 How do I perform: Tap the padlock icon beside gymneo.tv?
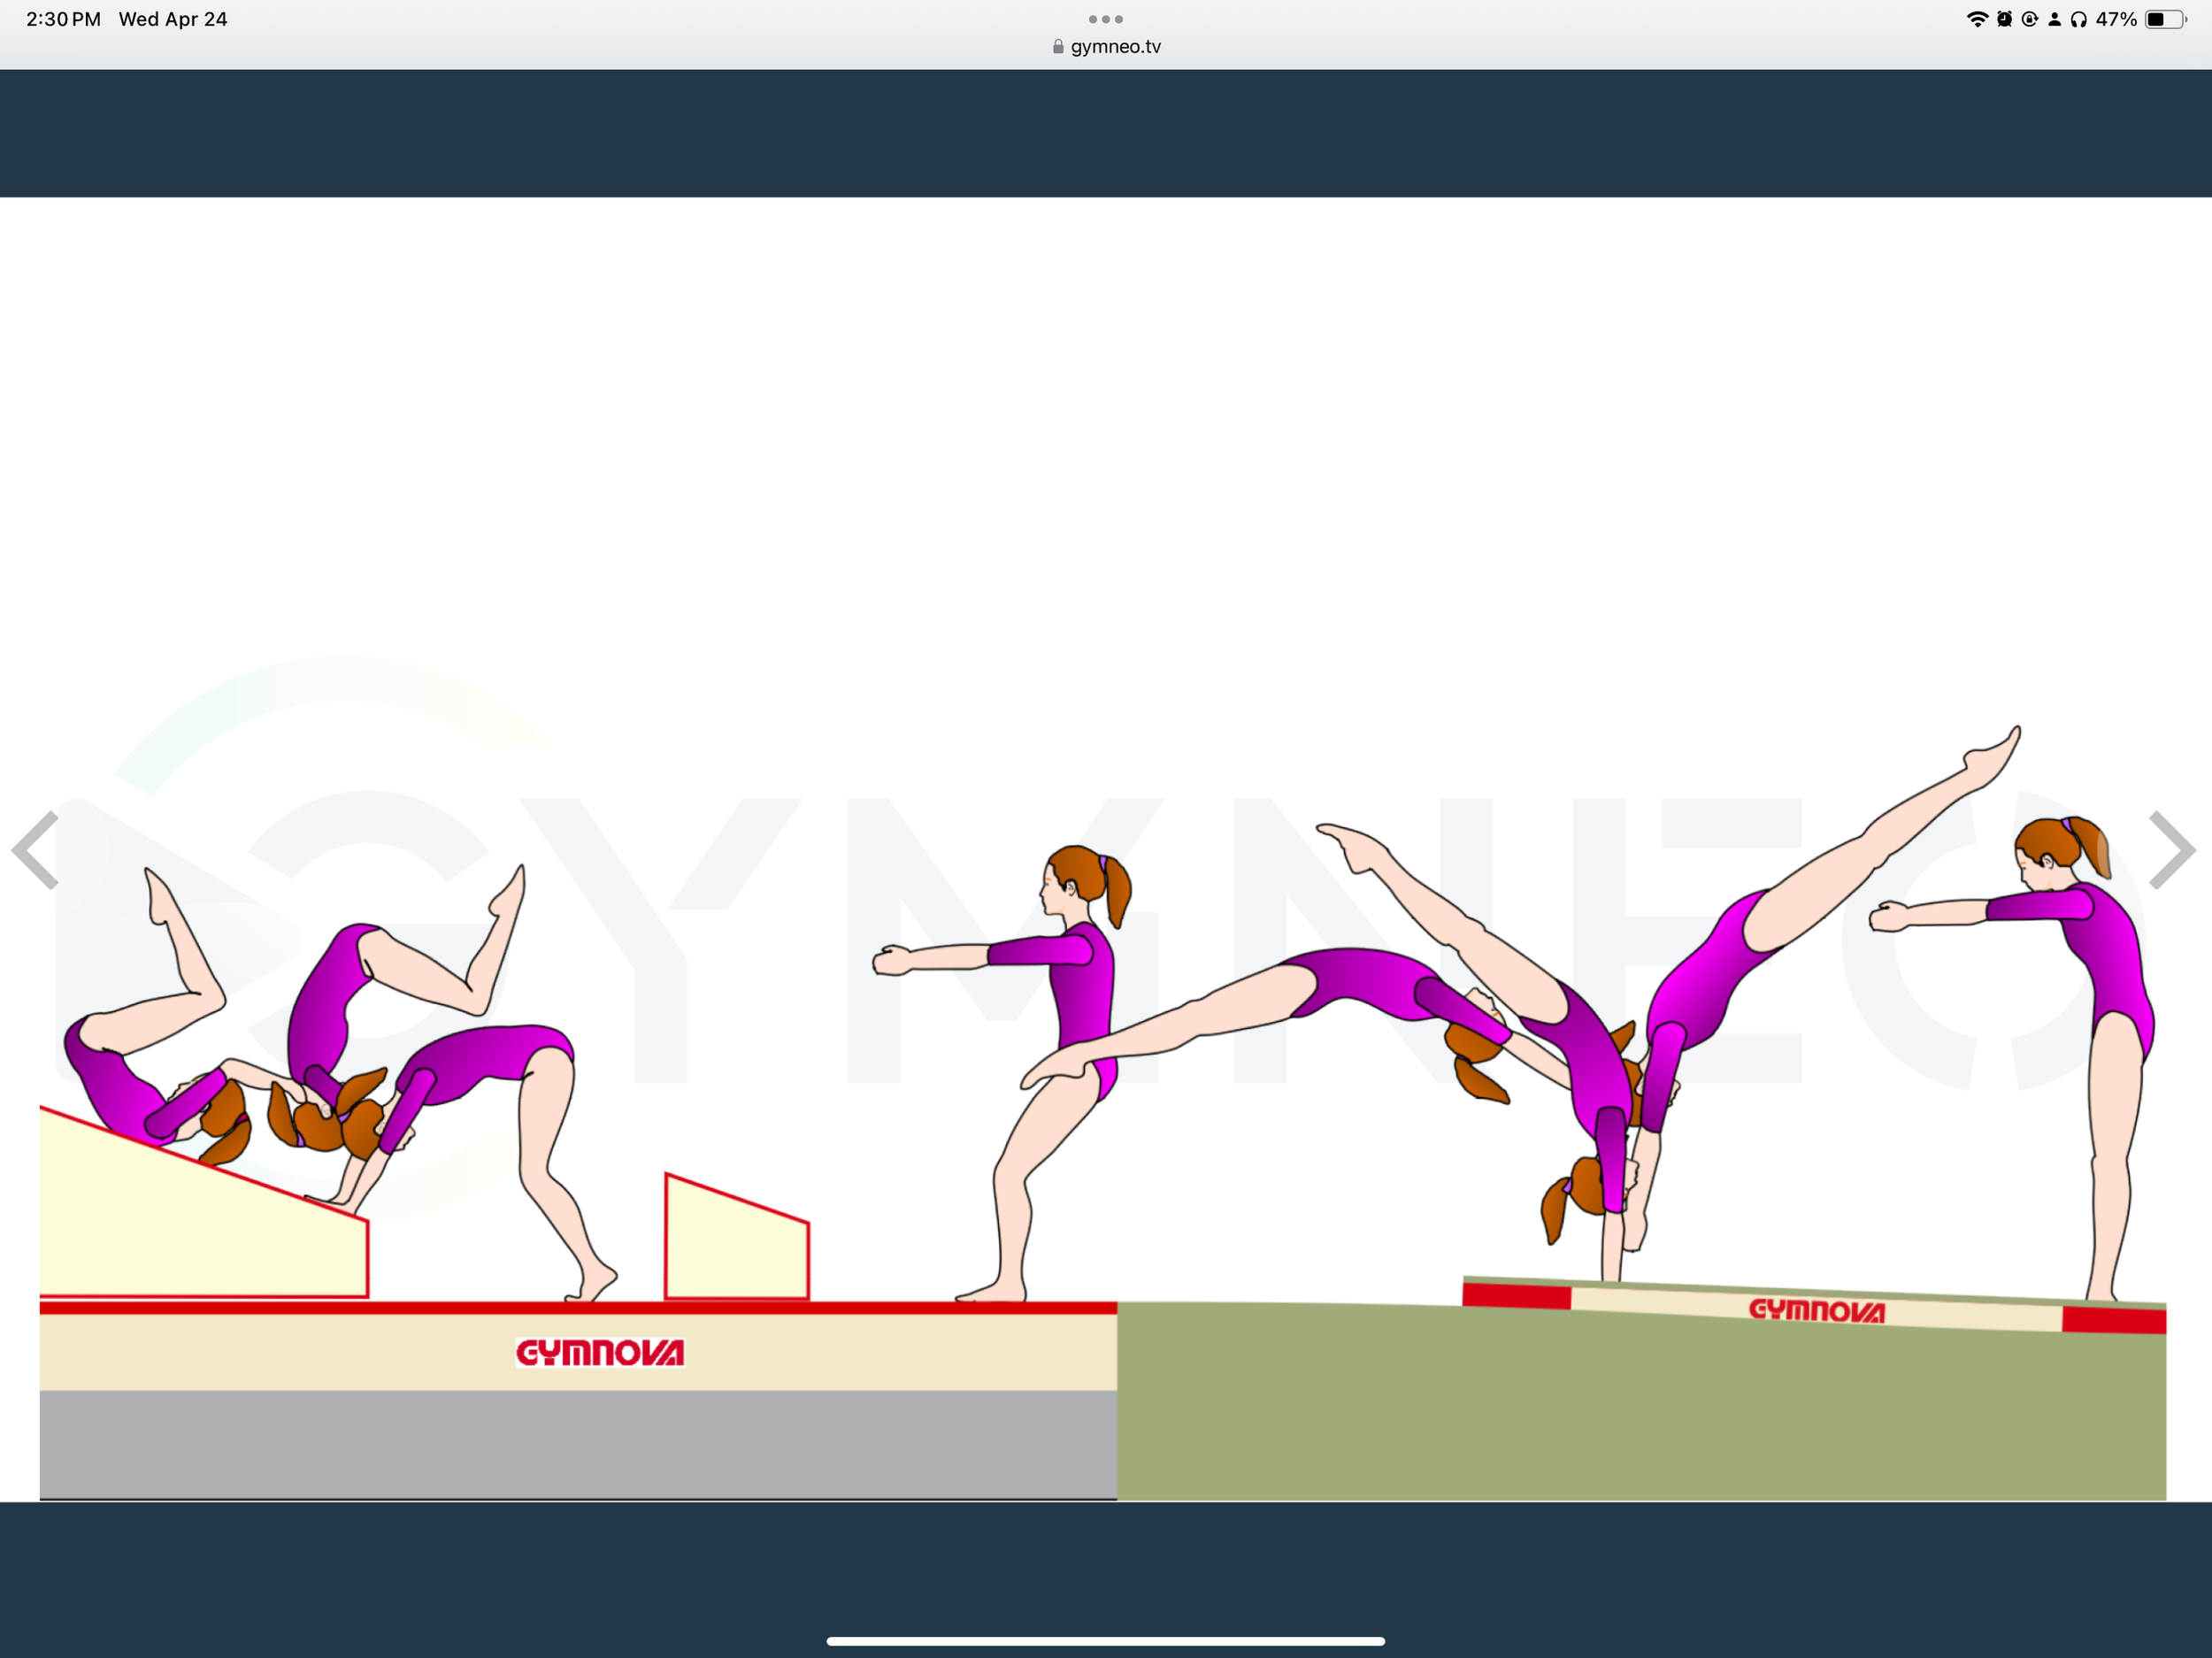coord(1058,47)
